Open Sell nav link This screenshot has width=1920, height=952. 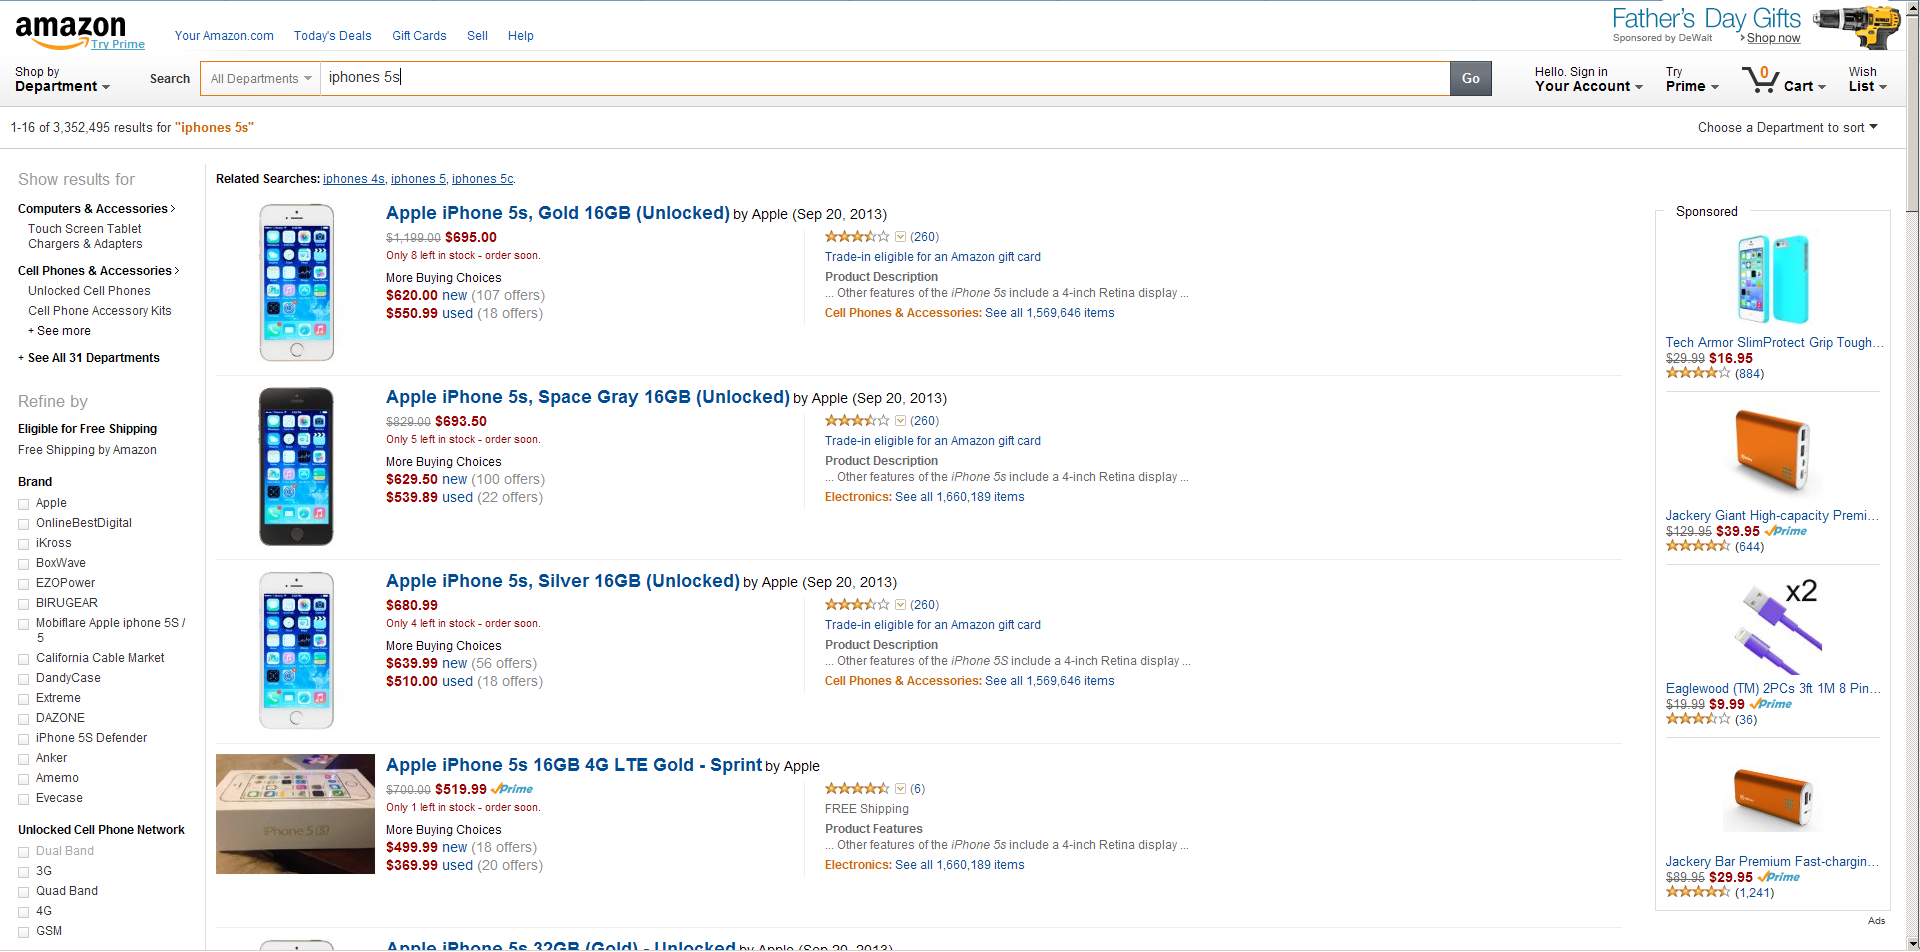point(477,36)
